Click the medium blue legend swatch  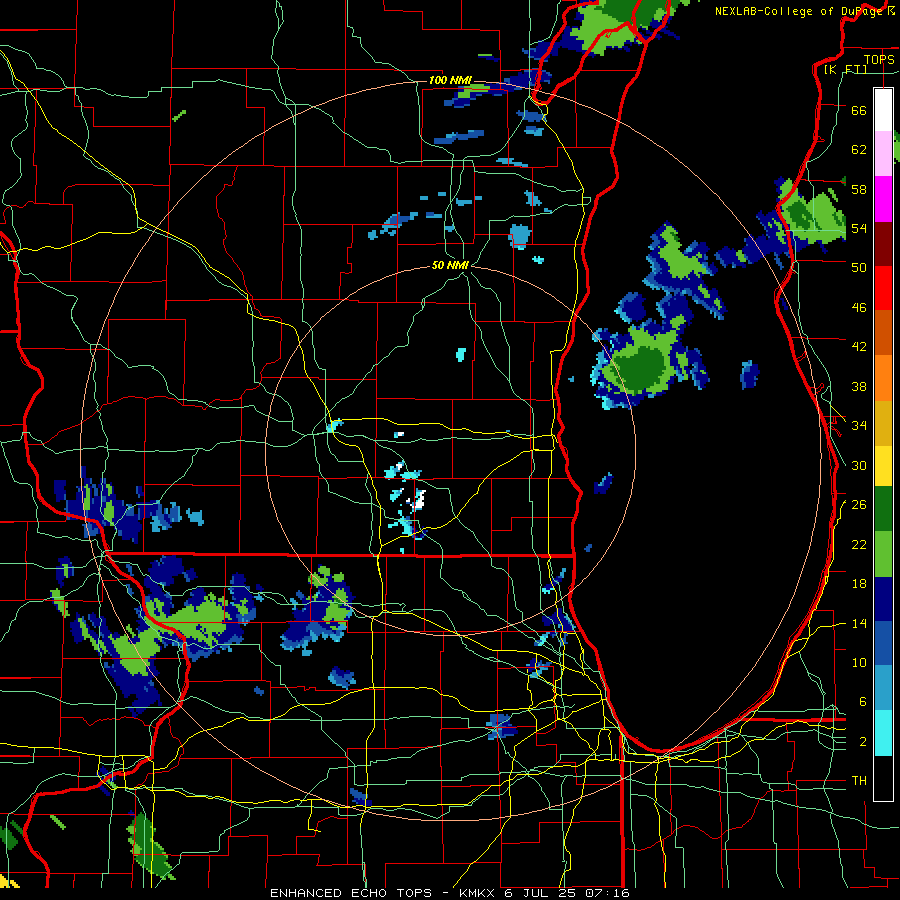(x=883, y=643)
